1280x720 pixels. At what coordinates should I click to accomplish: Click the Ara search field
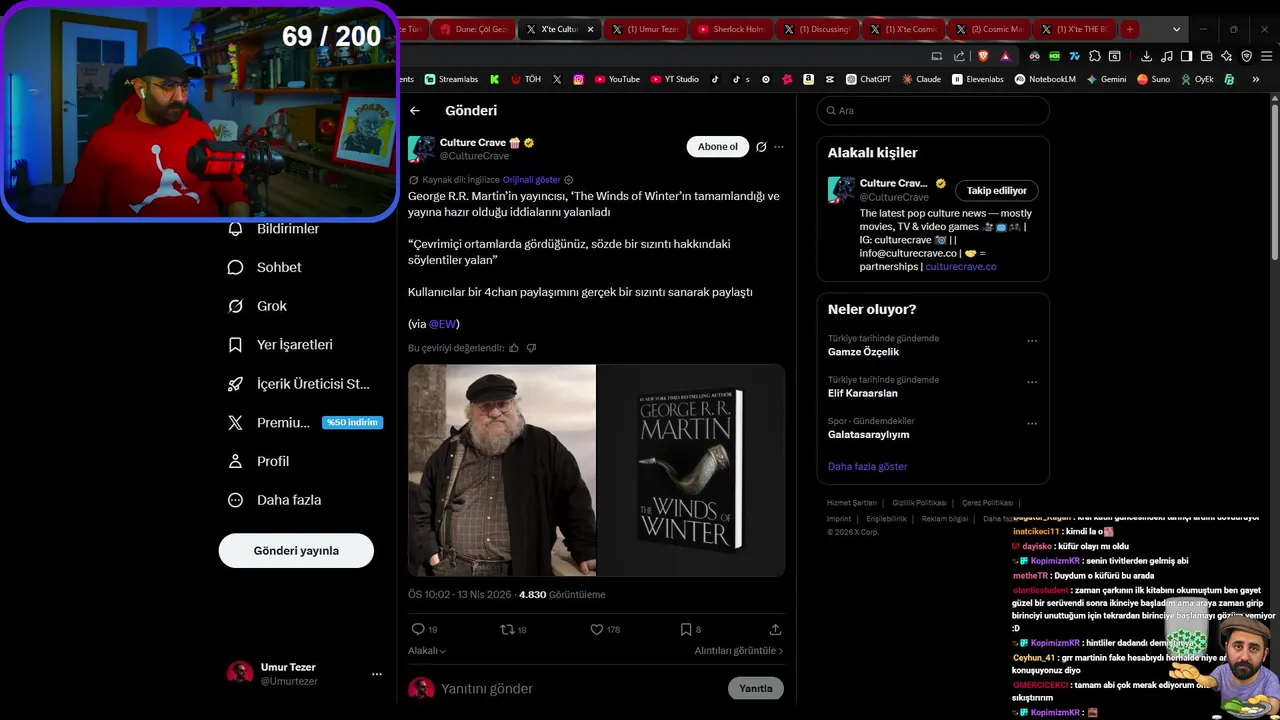933,111
